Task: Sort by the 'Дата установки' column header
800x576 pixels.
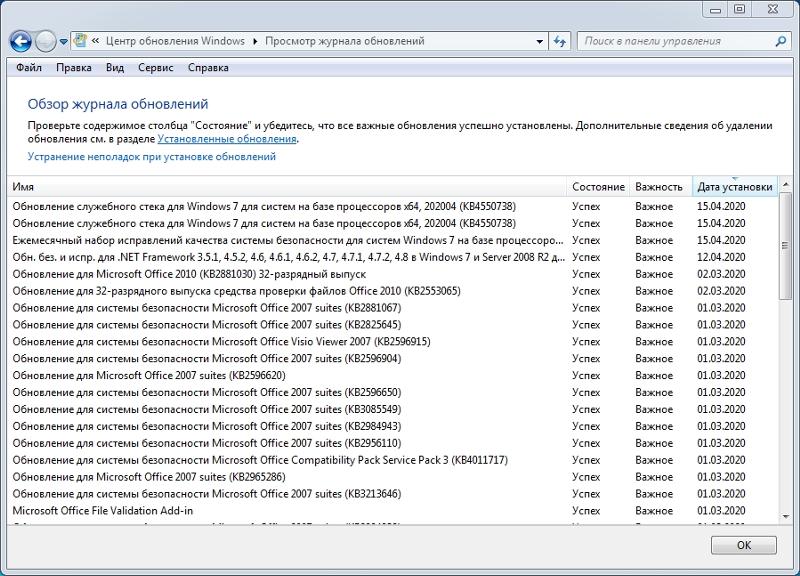Action: 735,187
